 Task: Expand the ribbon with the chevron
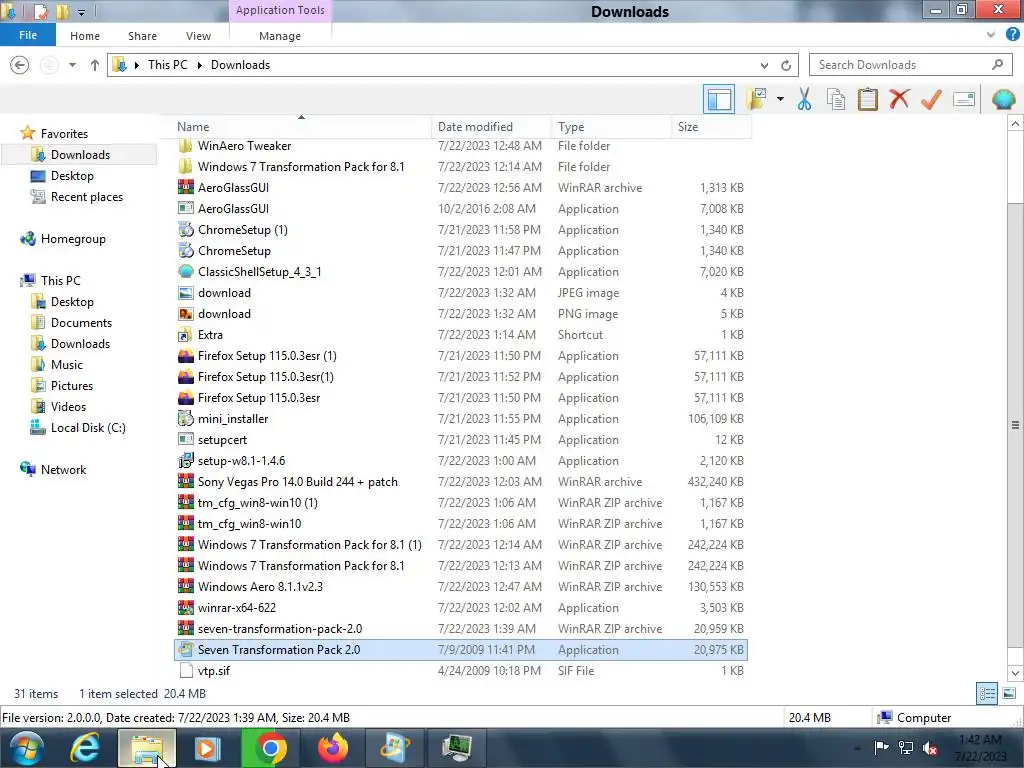coord(991,35)
